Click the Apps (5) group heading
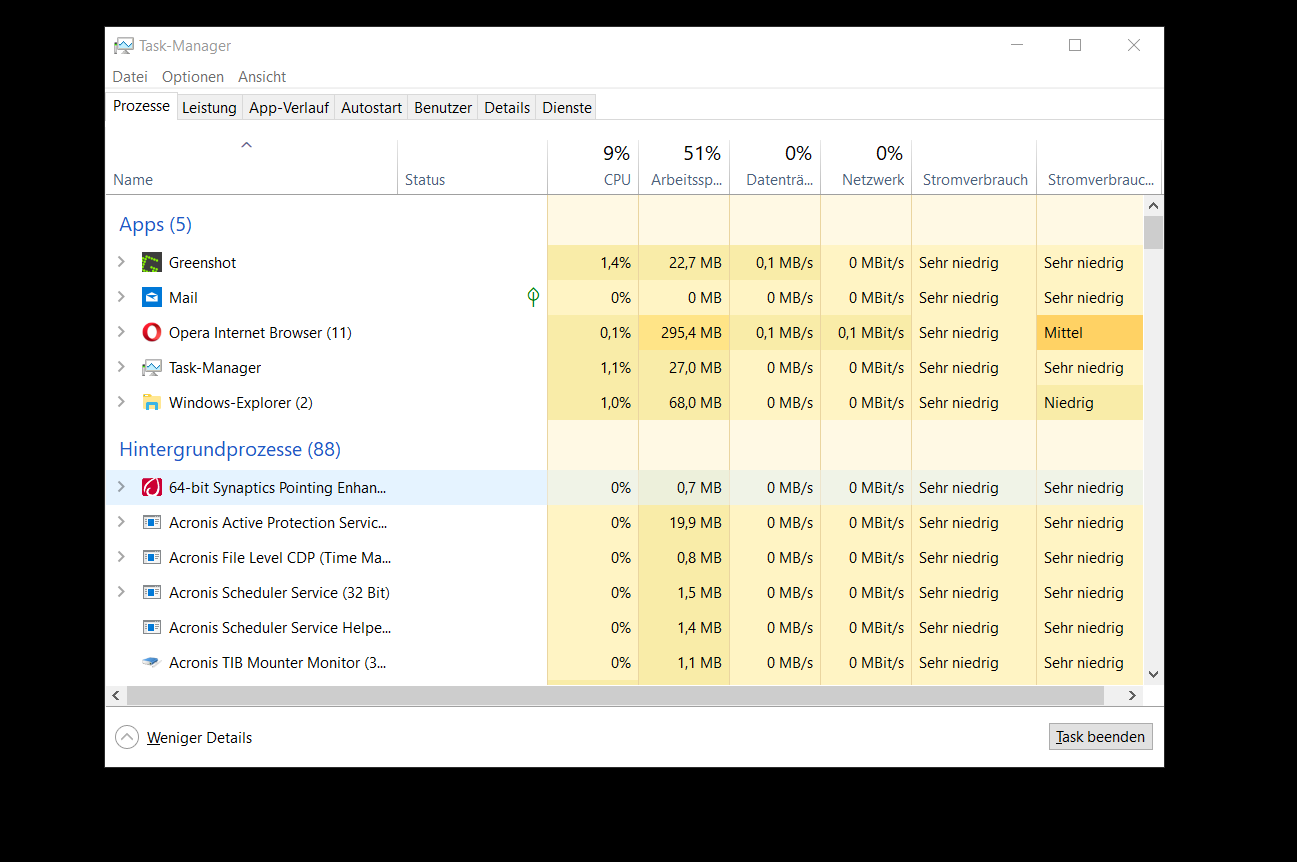The image size is (1297, 862). [x=155, y=224]
